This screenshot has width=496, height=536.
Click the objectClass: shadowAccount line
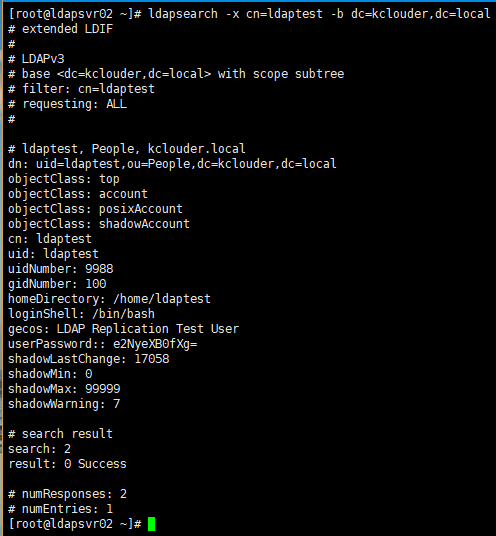99,224
